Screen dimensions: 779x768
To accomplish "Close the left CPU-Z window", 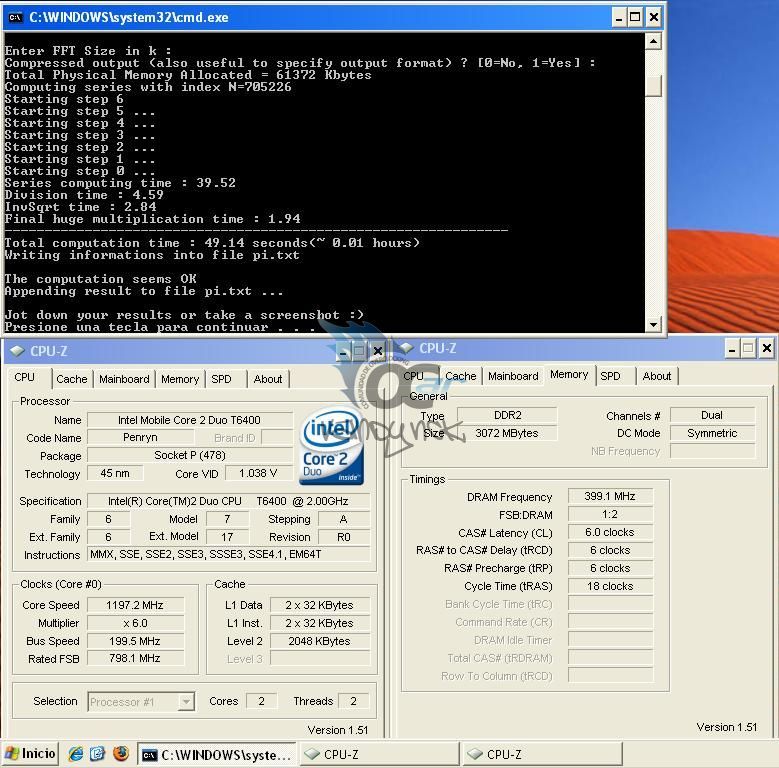I will [378, 351].
